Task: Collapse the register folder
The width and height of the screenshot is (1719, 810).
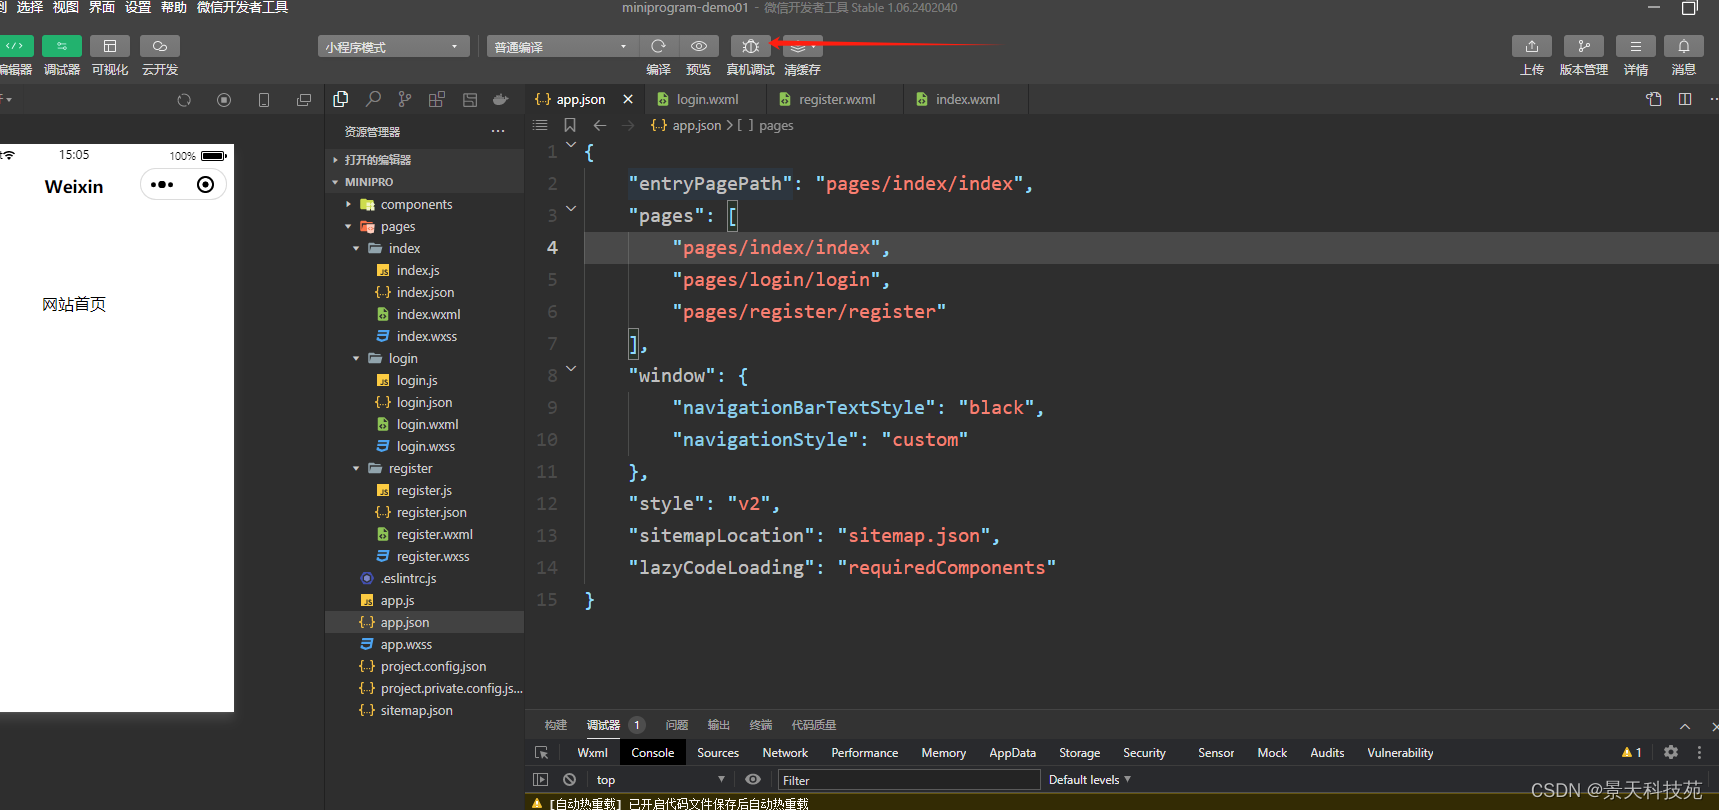Action: click(x=425, y=468)
